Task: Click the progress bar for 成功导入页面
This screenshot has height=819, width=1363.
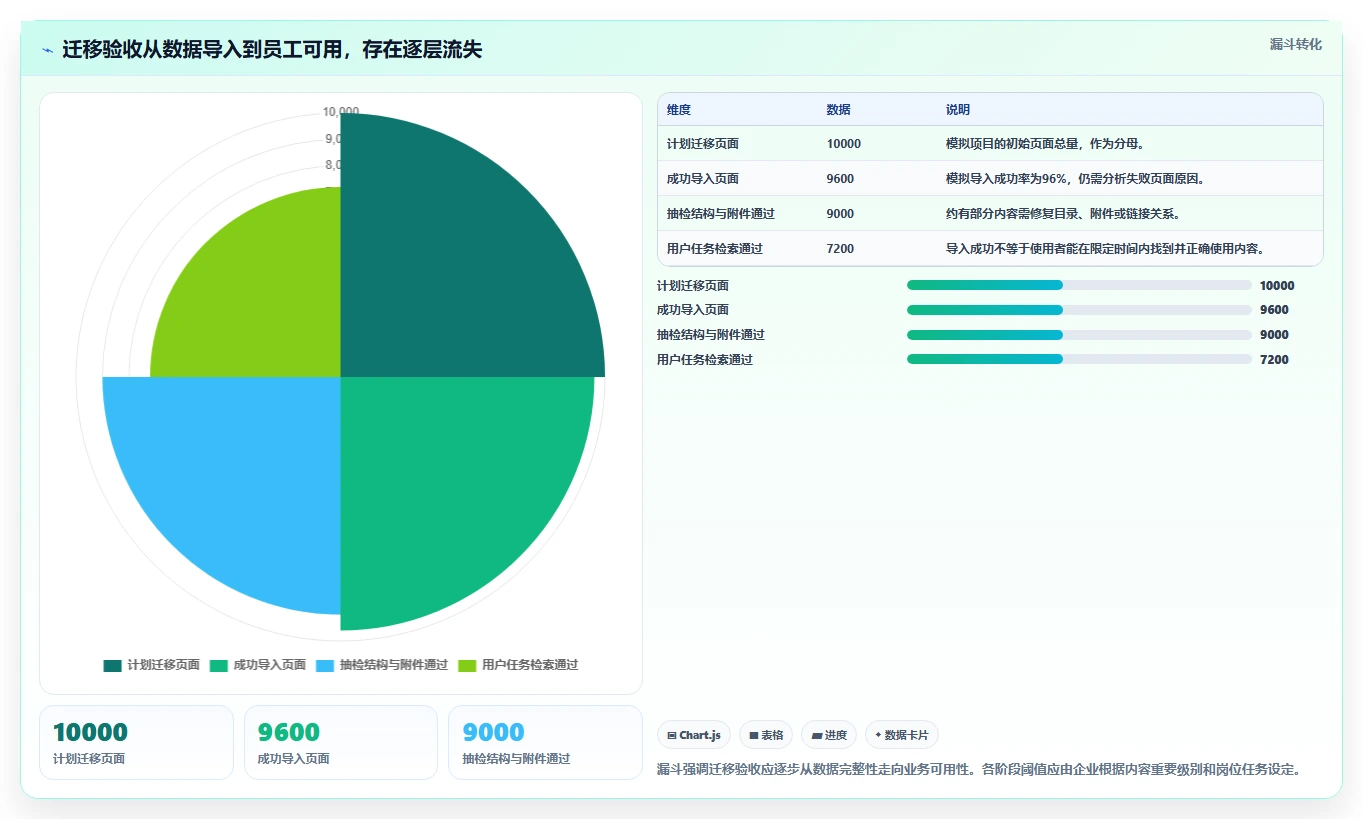Action: [1079, 310]
